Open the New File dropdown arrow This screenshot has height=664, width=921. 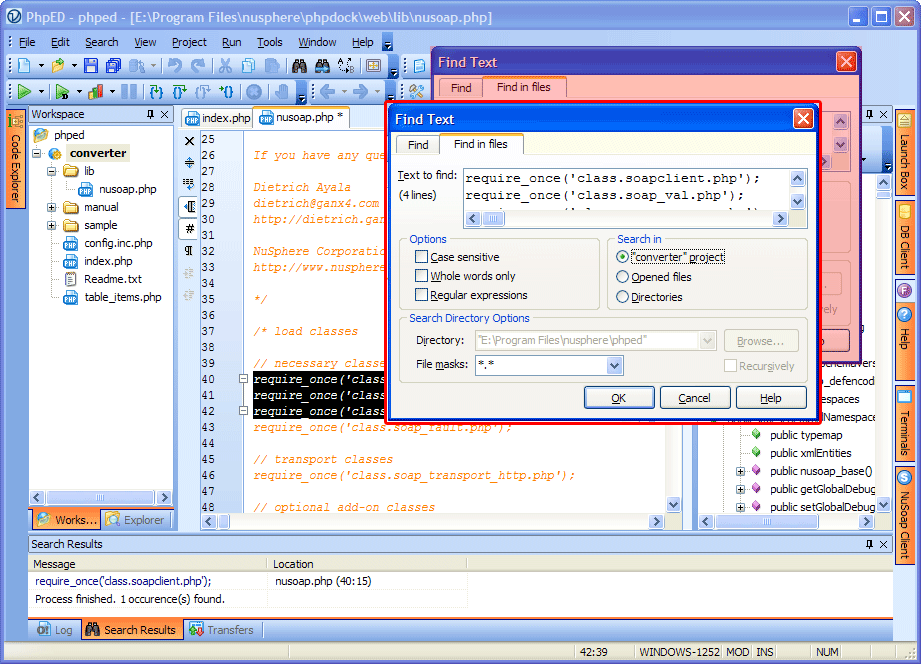click(41, 65)
